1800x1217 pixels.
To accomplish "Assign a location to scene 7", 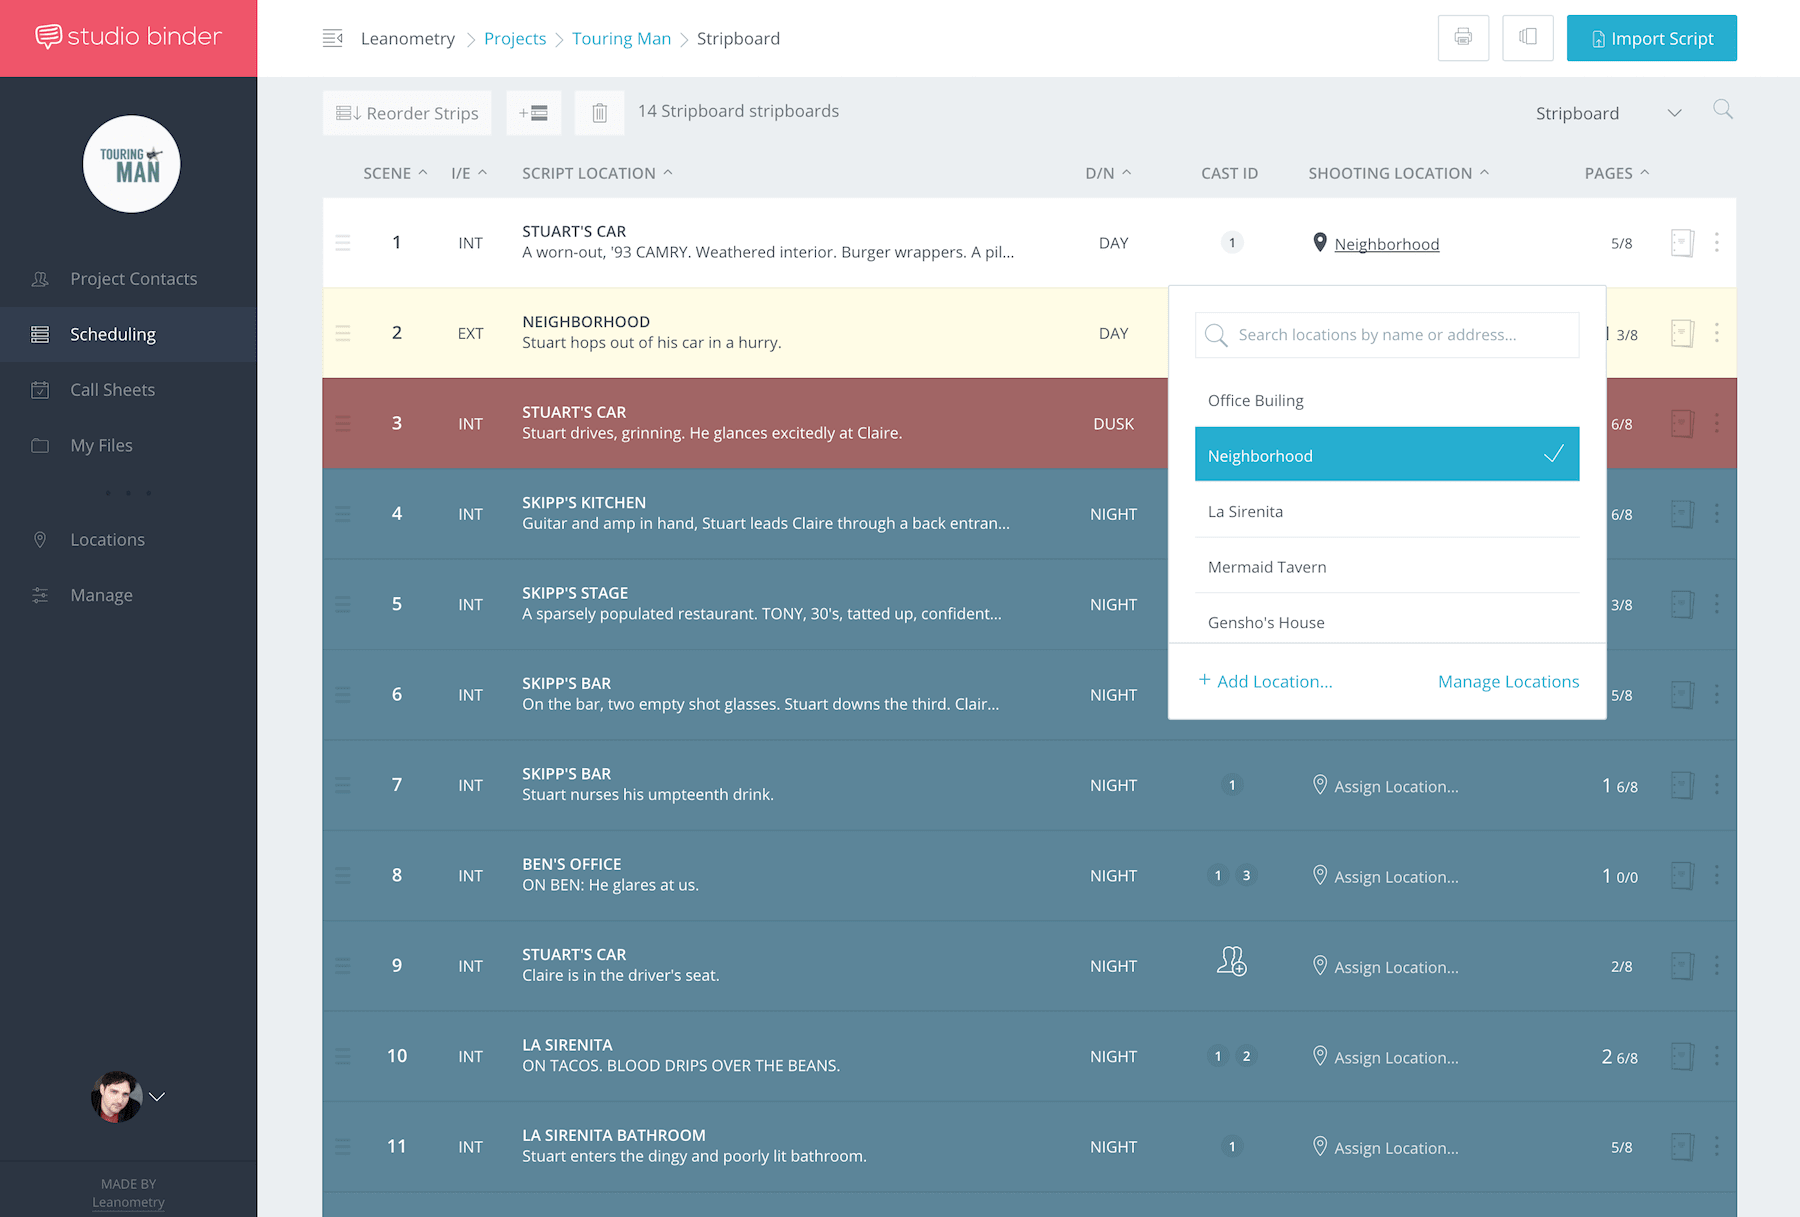I will [1385, 786].
